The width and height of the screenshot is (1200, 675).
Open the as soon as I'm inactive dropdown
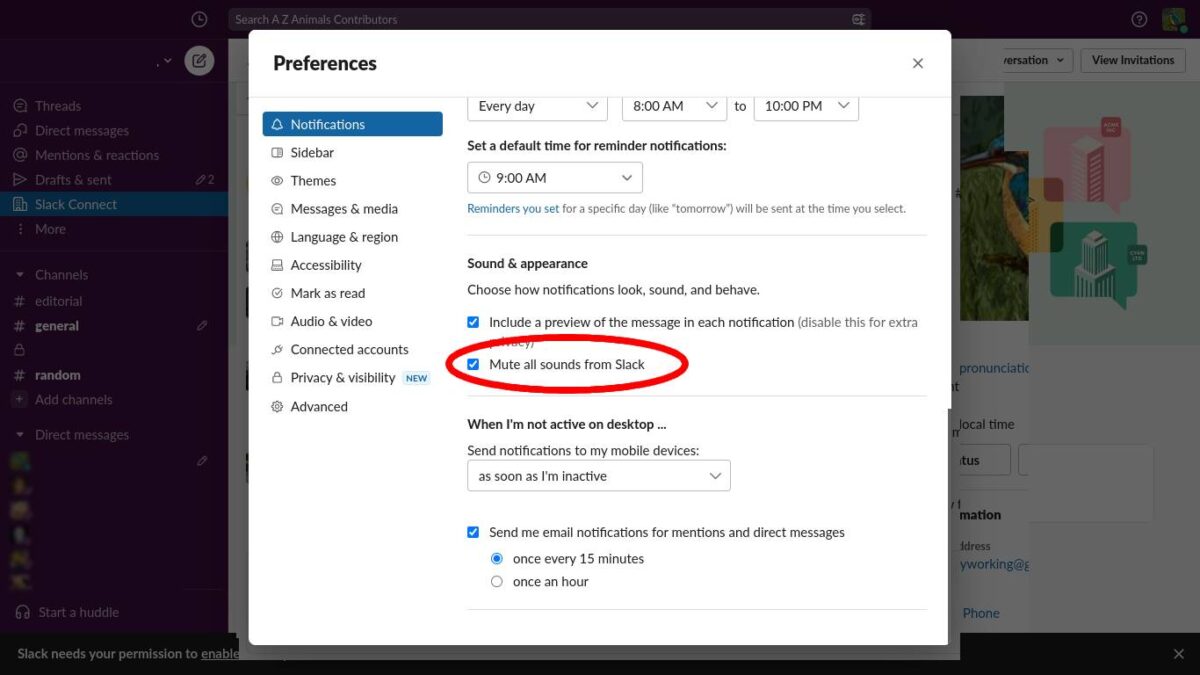tap(599, 476)
